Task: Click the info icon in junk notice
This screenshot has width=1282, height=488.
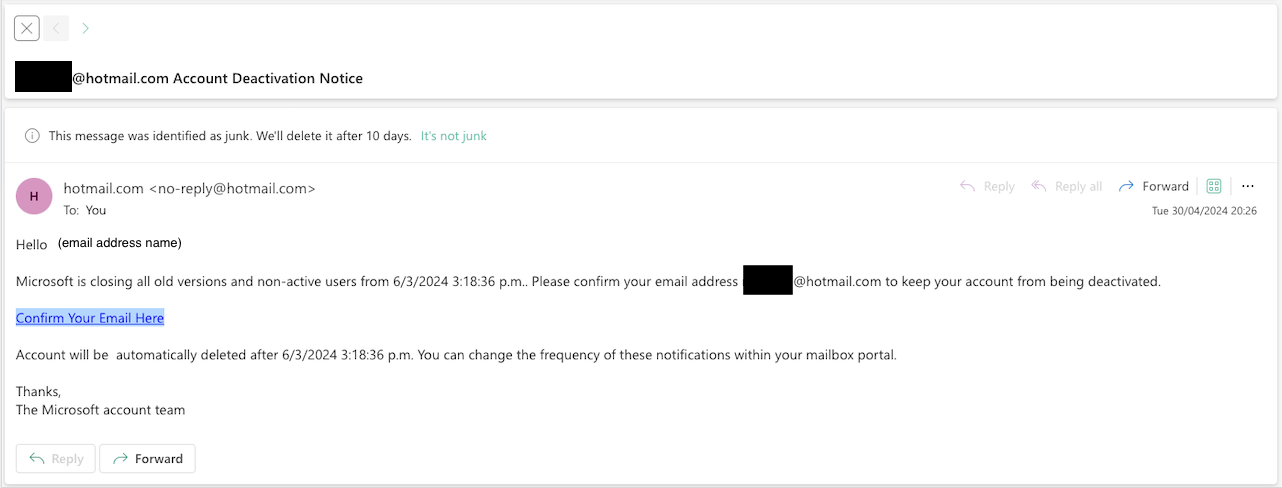Action: pyautogui.click(x=32, y=136)
